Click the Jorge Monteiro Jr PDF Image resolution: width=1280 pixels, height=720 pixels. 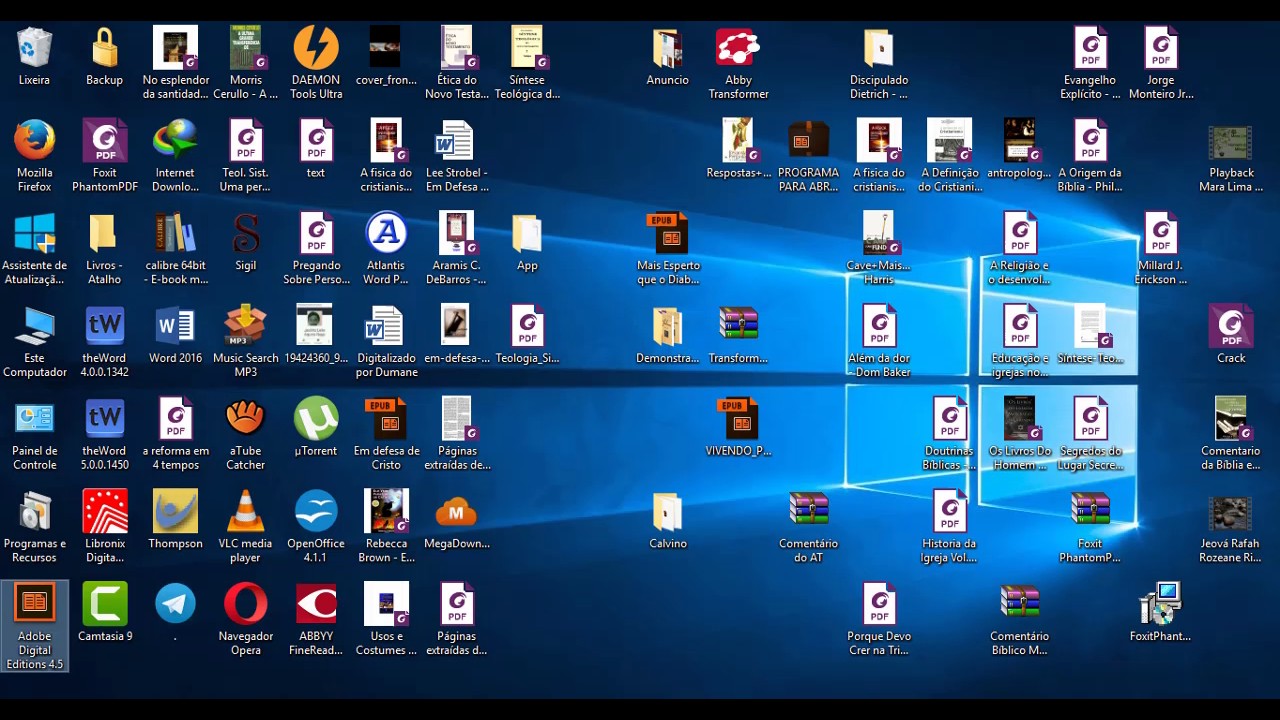click(1160, 48)
